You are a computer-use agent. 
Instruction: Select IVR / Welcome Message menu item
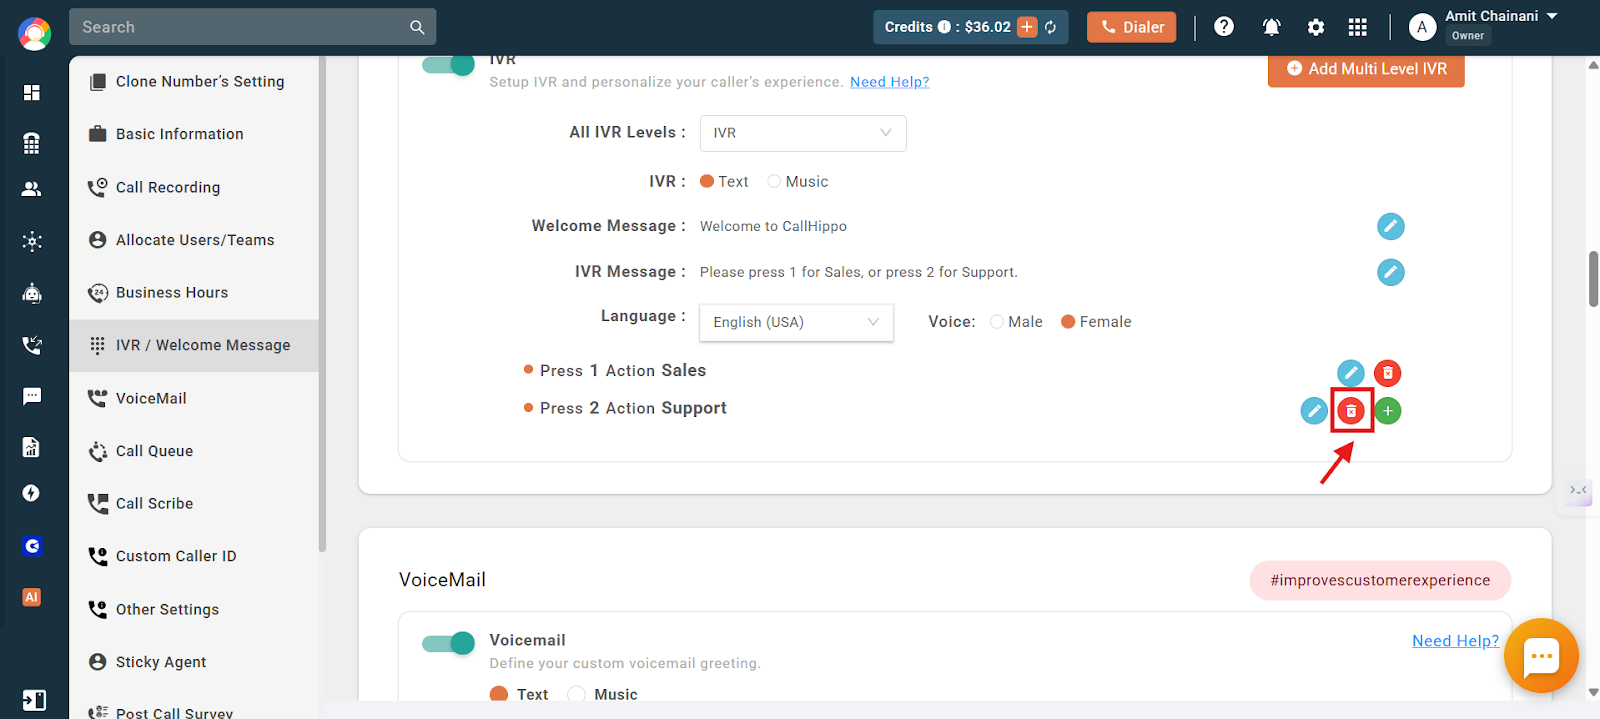coord(194,345)
